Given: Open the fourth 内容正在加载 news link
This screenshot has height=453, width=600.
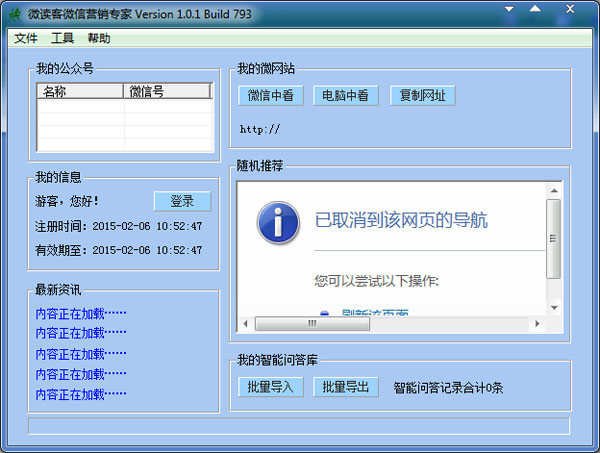Looking at the screenshot, I should [x=81, y=374].
